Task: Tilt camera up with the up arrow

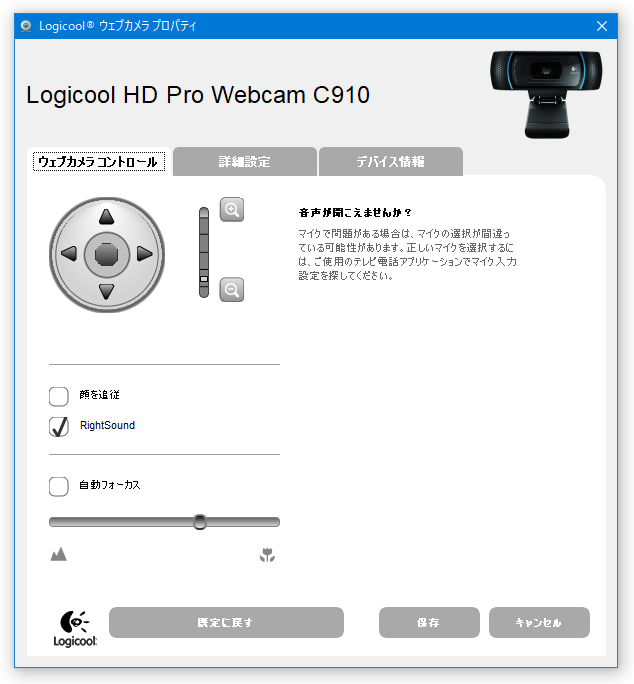Action: (x=106, y=217)
